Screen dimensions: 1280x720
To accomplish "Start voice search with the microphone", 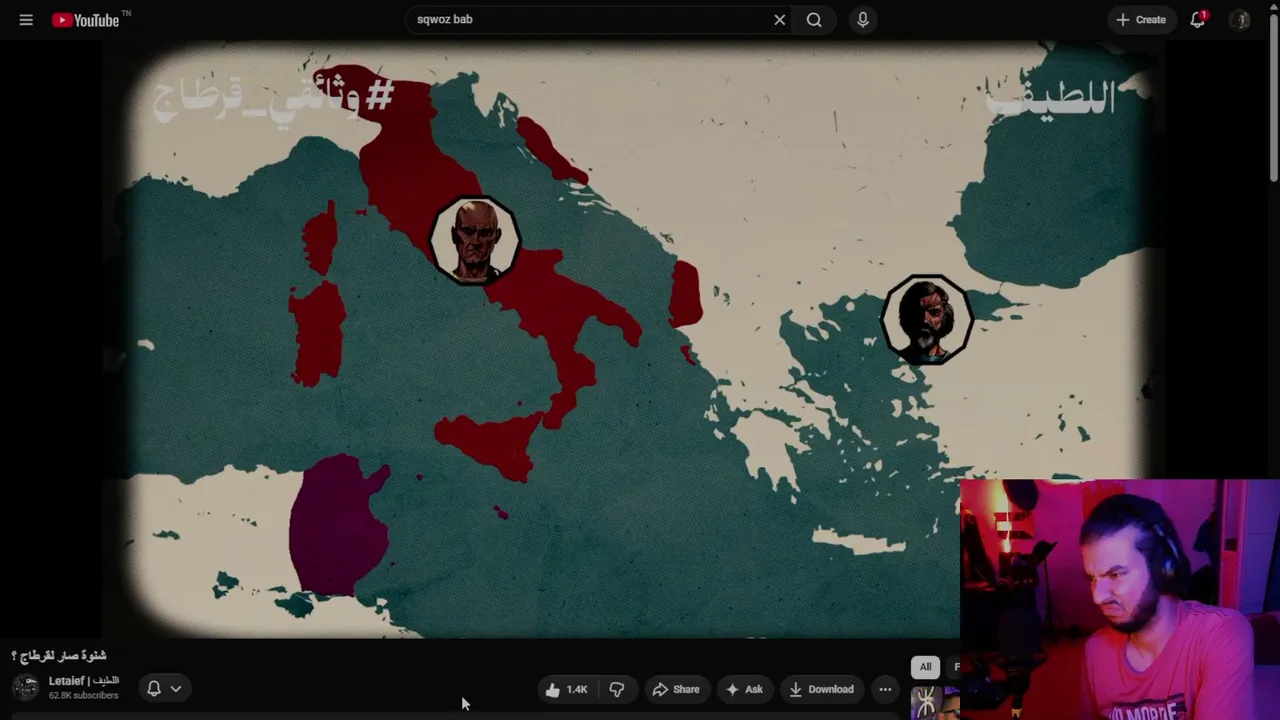I will point(863,20).
